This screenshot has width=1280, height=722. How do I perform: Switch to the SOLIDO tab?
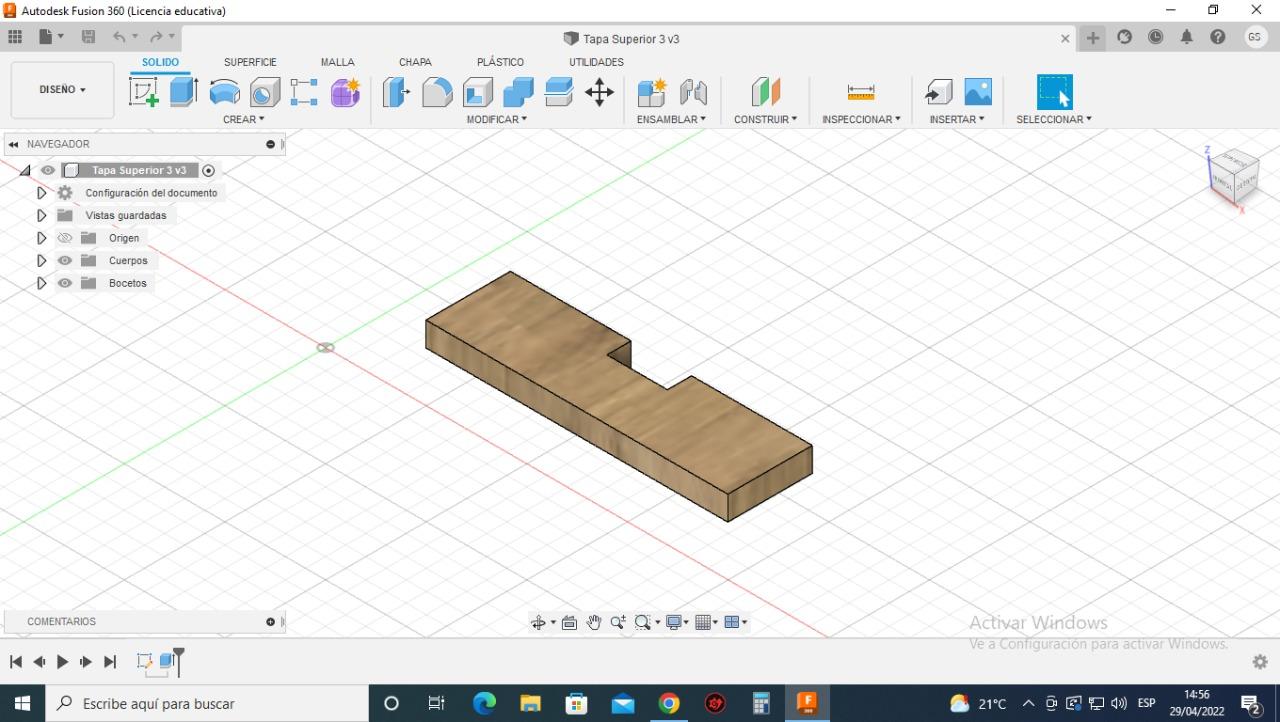(x=160, y=62)
